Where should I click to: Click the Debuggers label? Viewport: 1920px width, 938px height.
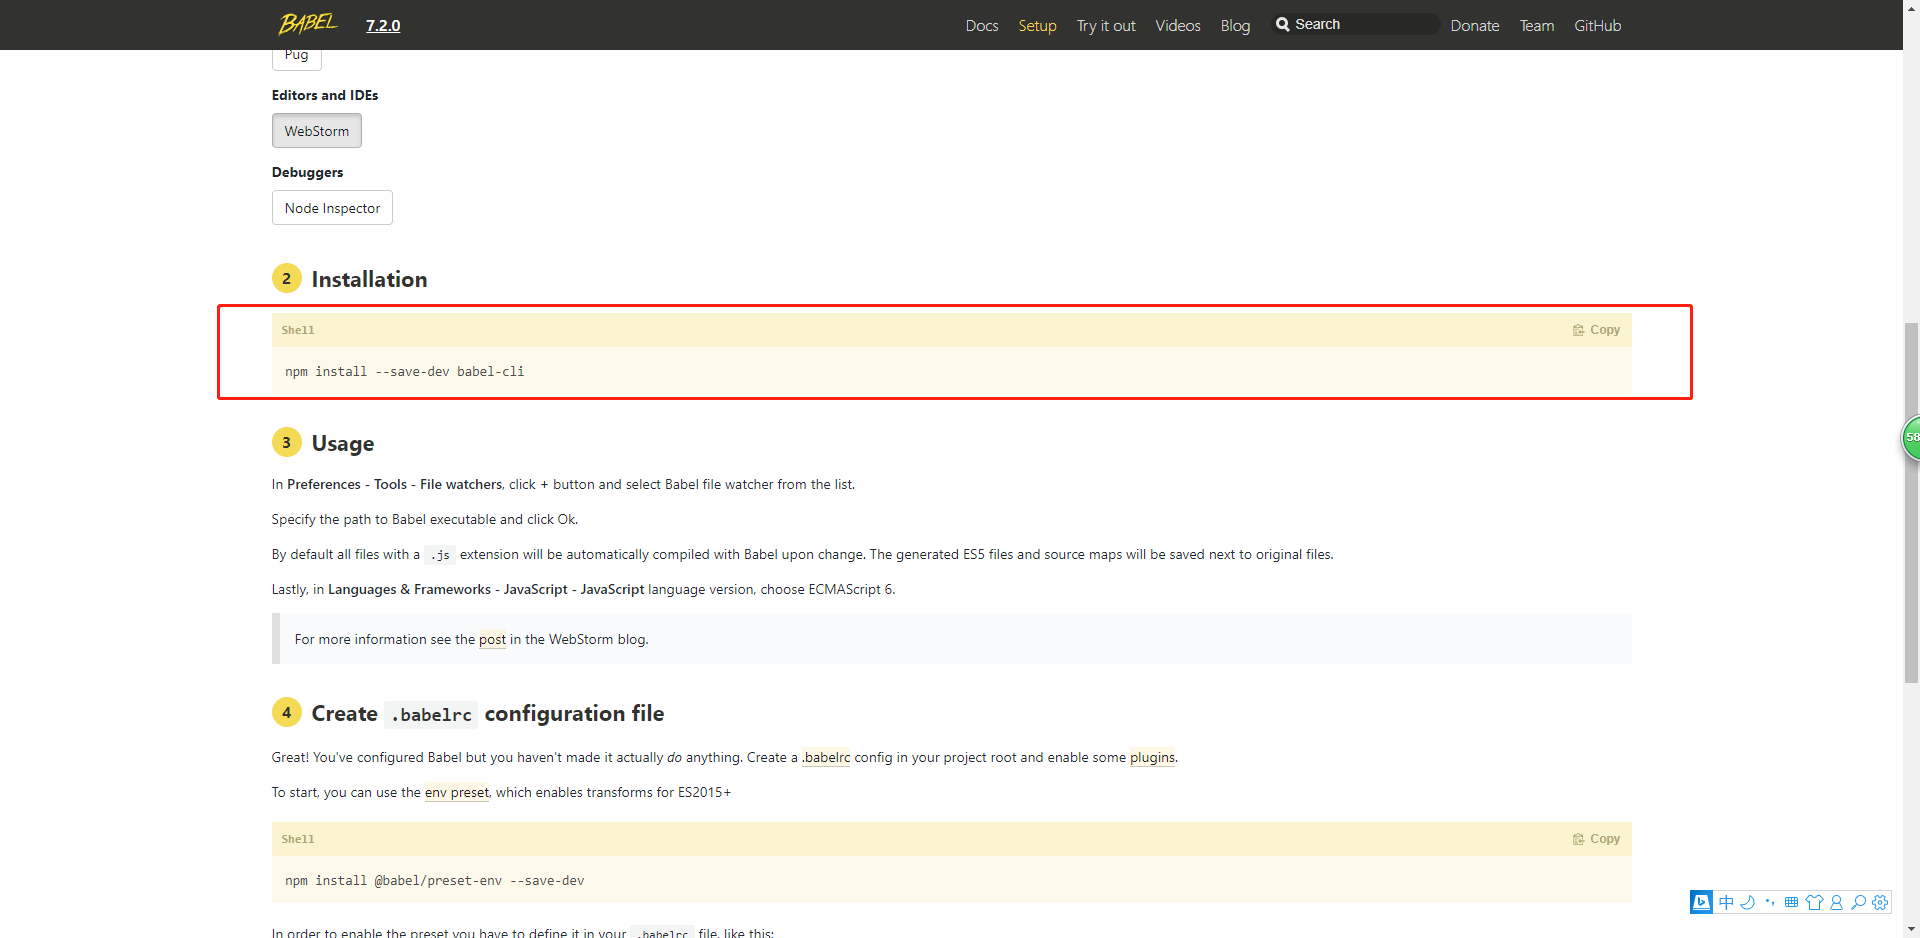(307, 172)
